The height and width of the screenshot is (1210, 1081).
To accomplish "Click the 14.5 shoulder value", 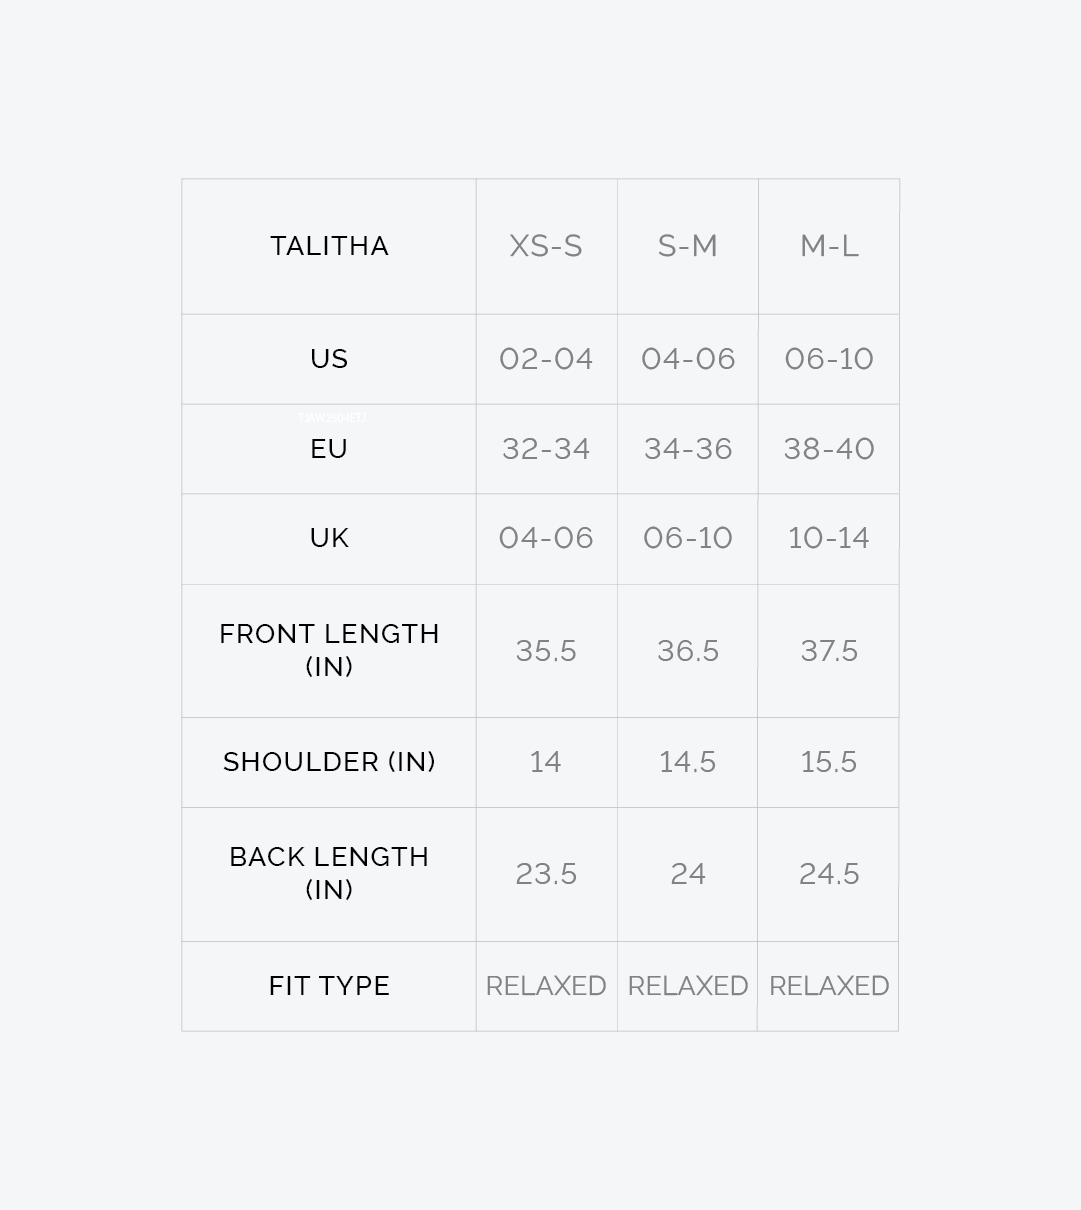I will pyautogui.click(x=688, y=762).
